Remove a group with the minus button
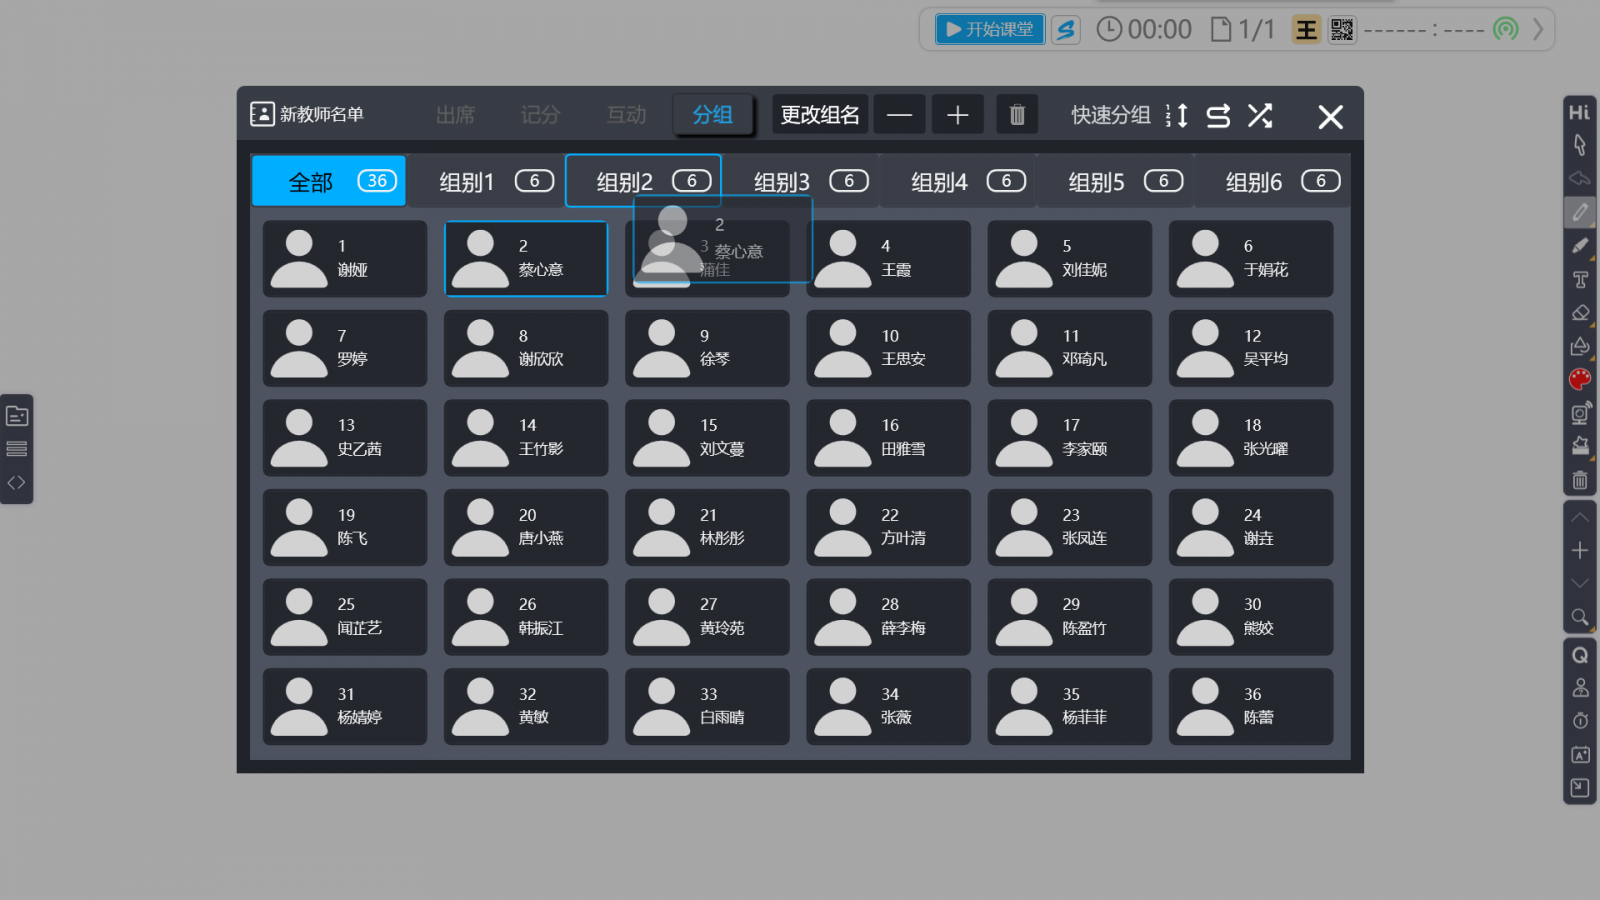The image size is (1600, 900). [899, 115]
